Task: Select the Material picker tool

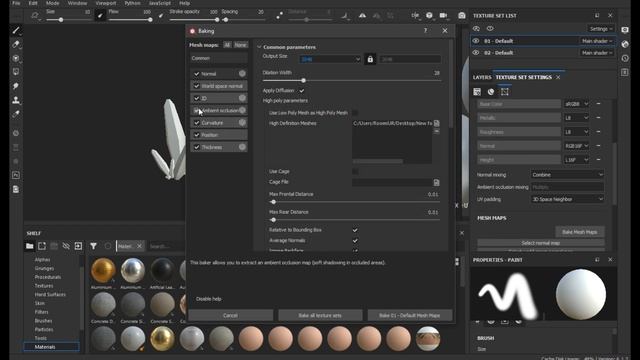Action: 16,114
